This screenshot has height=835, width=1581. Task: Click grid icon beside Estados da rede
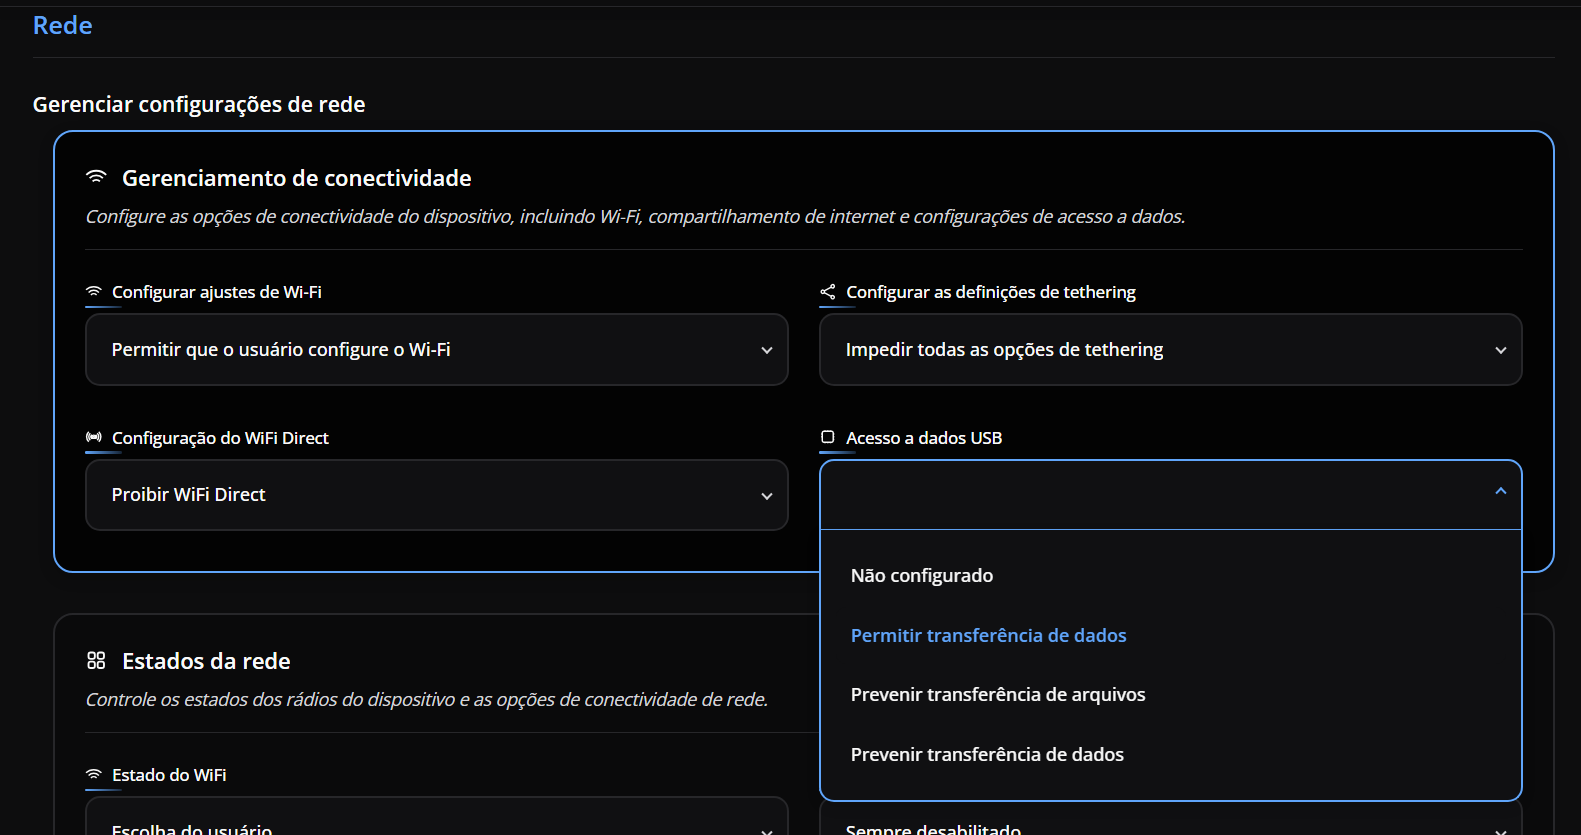point(96,661)
